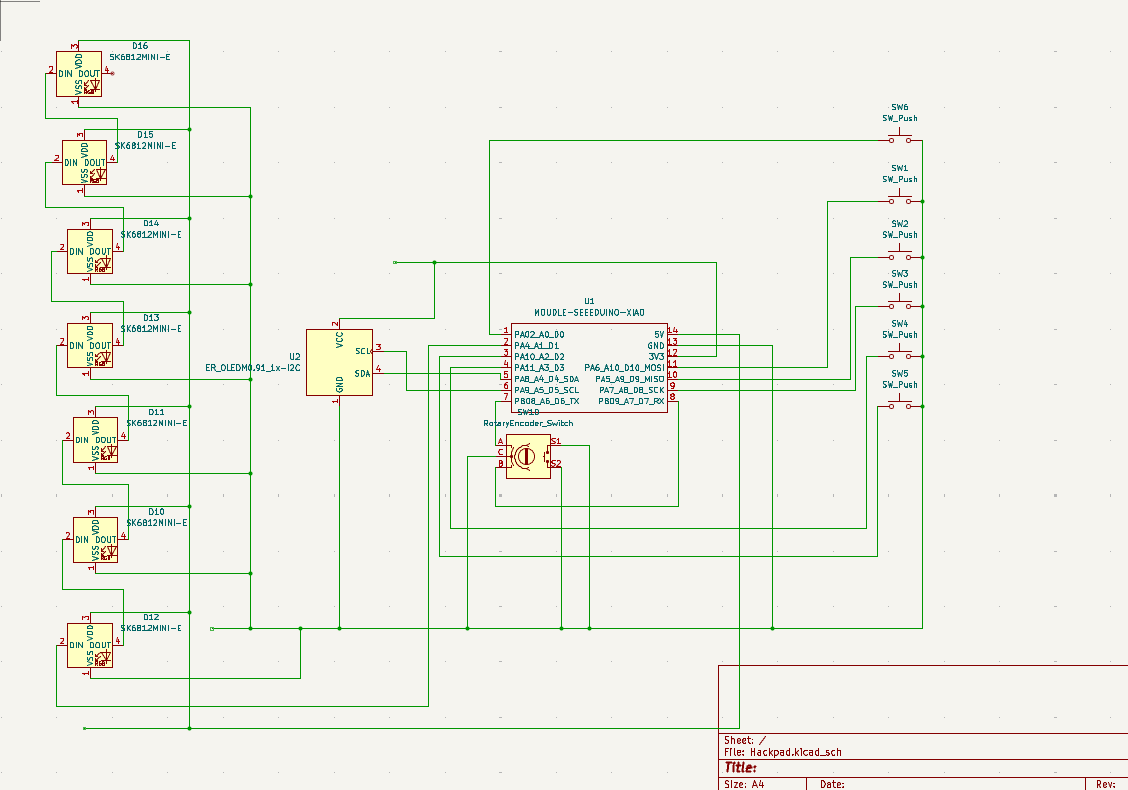This screenshot has height=790, width=1128.
Task: Click the PA8_A4_D4_SDA pin name
Action: pos(546,379)
